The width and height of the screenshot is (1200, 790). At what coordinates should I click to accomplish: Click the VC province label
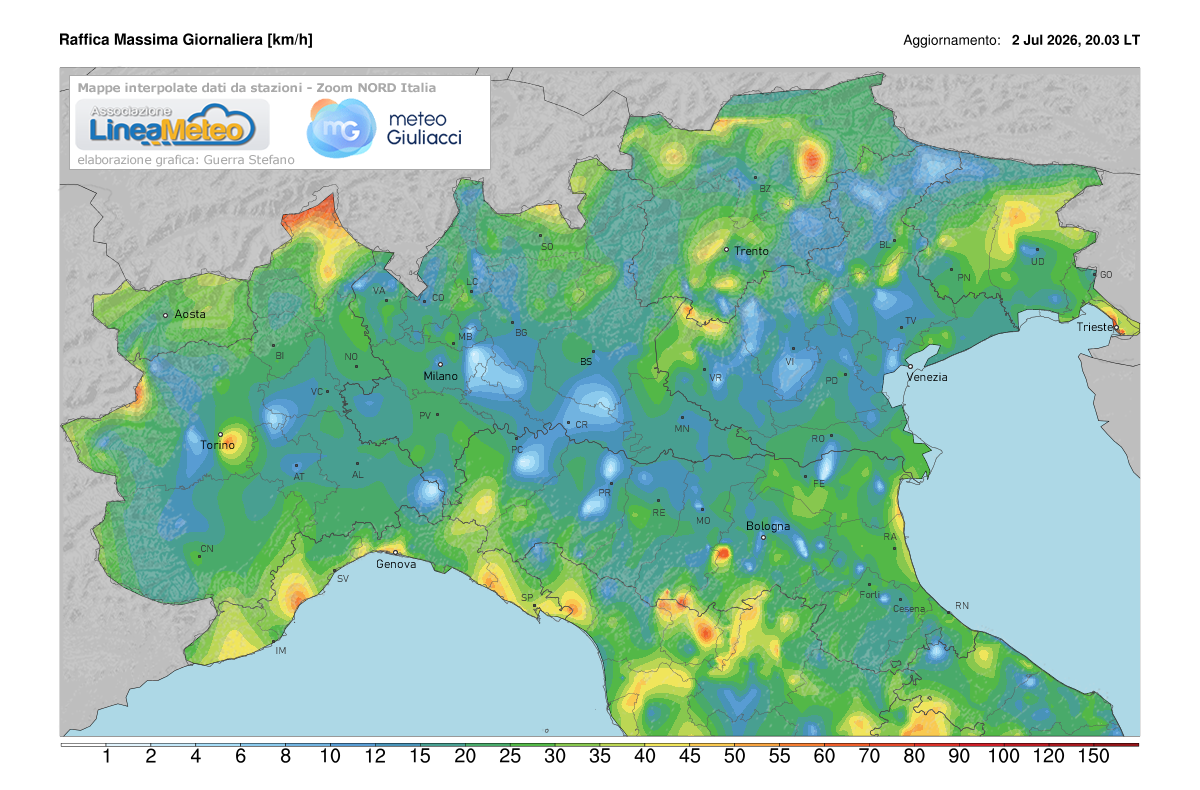(x=317, y=392)
